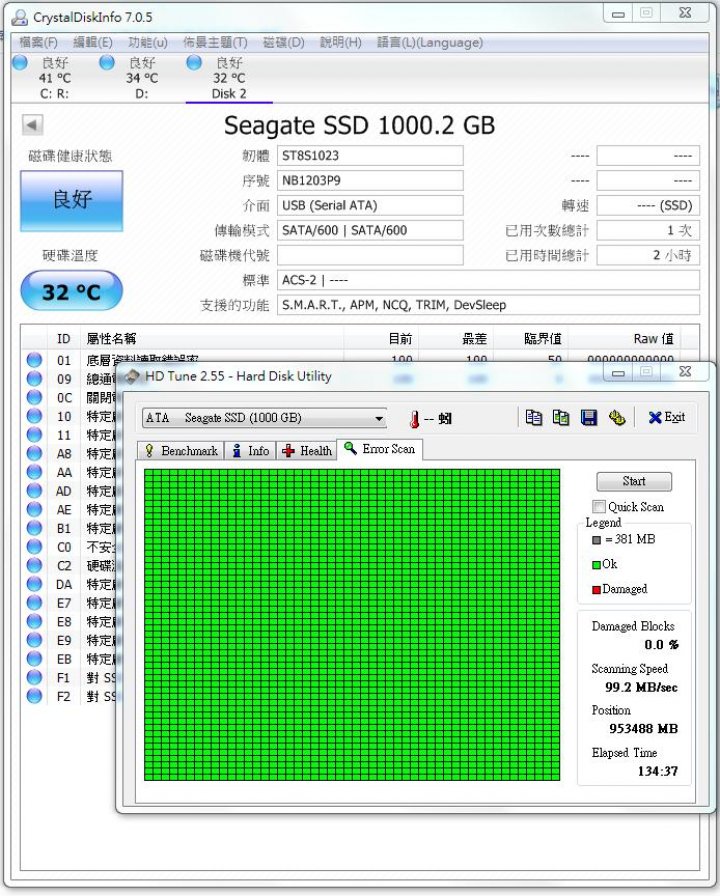Click status circle for attribute 0C
This screenshot has width=720, height=896.
coord(34,397)
